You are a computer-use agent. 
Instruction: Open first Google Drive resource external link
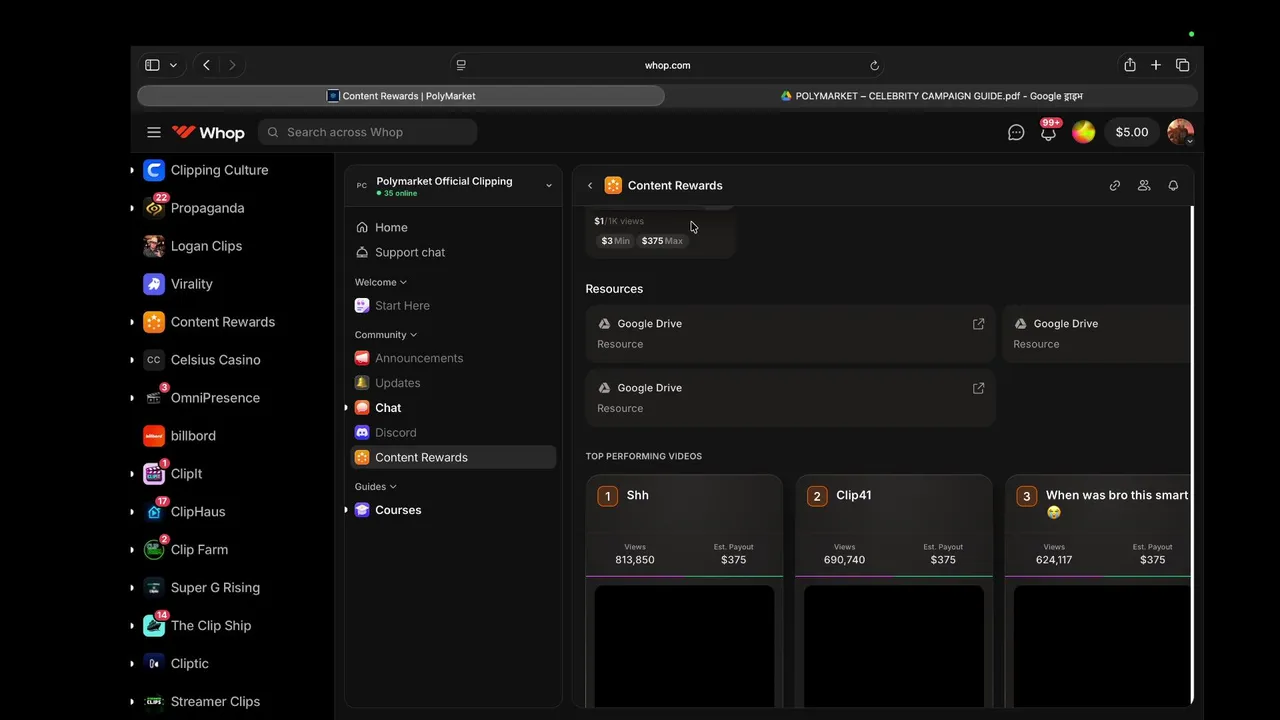[x=978, y=324]
